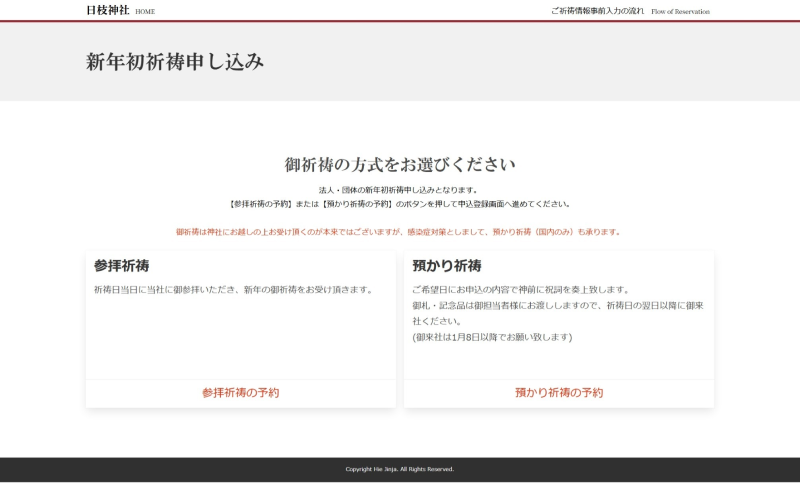Click the 日枝神社 site logo

107,10
